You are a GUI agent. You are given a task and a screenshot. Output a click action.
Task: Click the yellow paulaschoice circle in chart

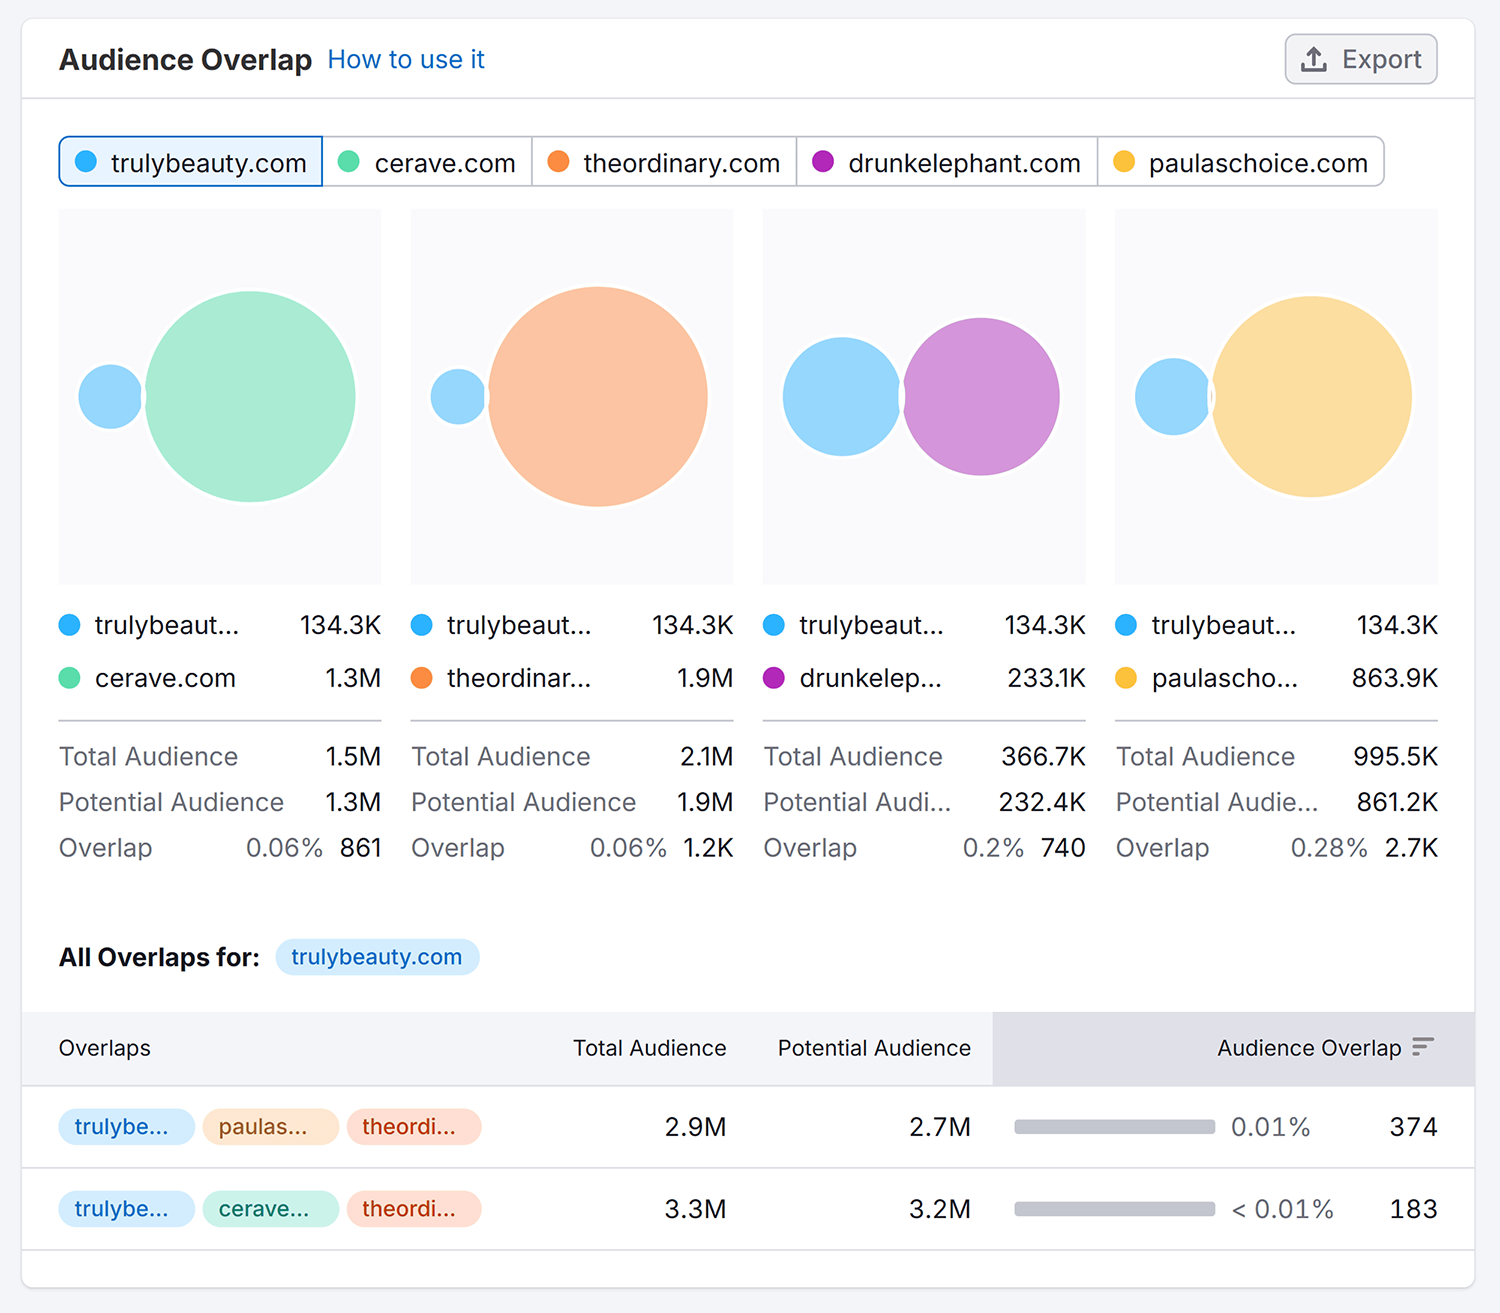[1312, 396]
